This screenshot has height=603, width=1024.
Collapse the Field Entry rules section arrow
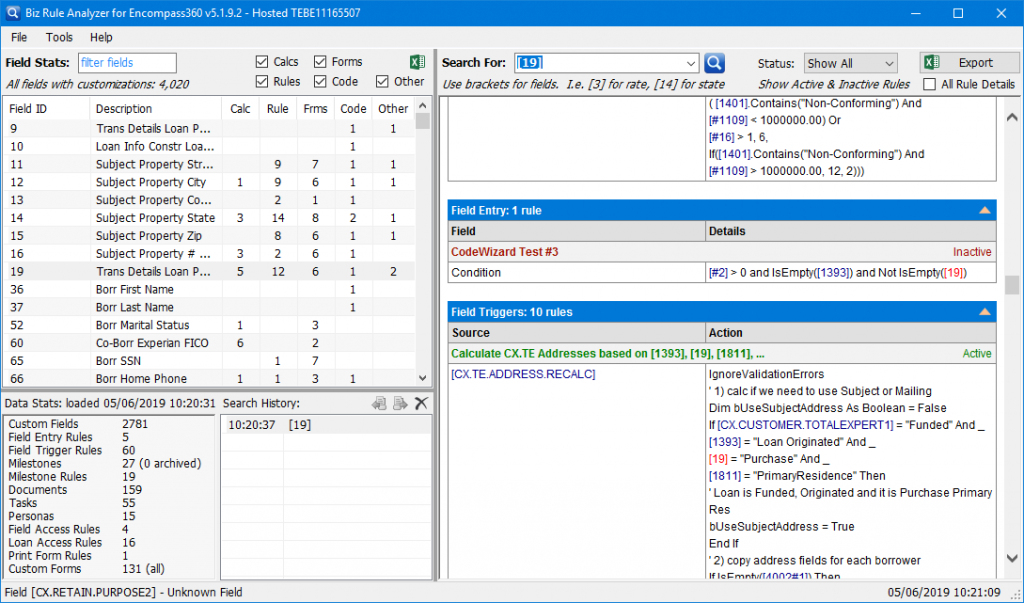pyautogui.click(x=984, y=211)
